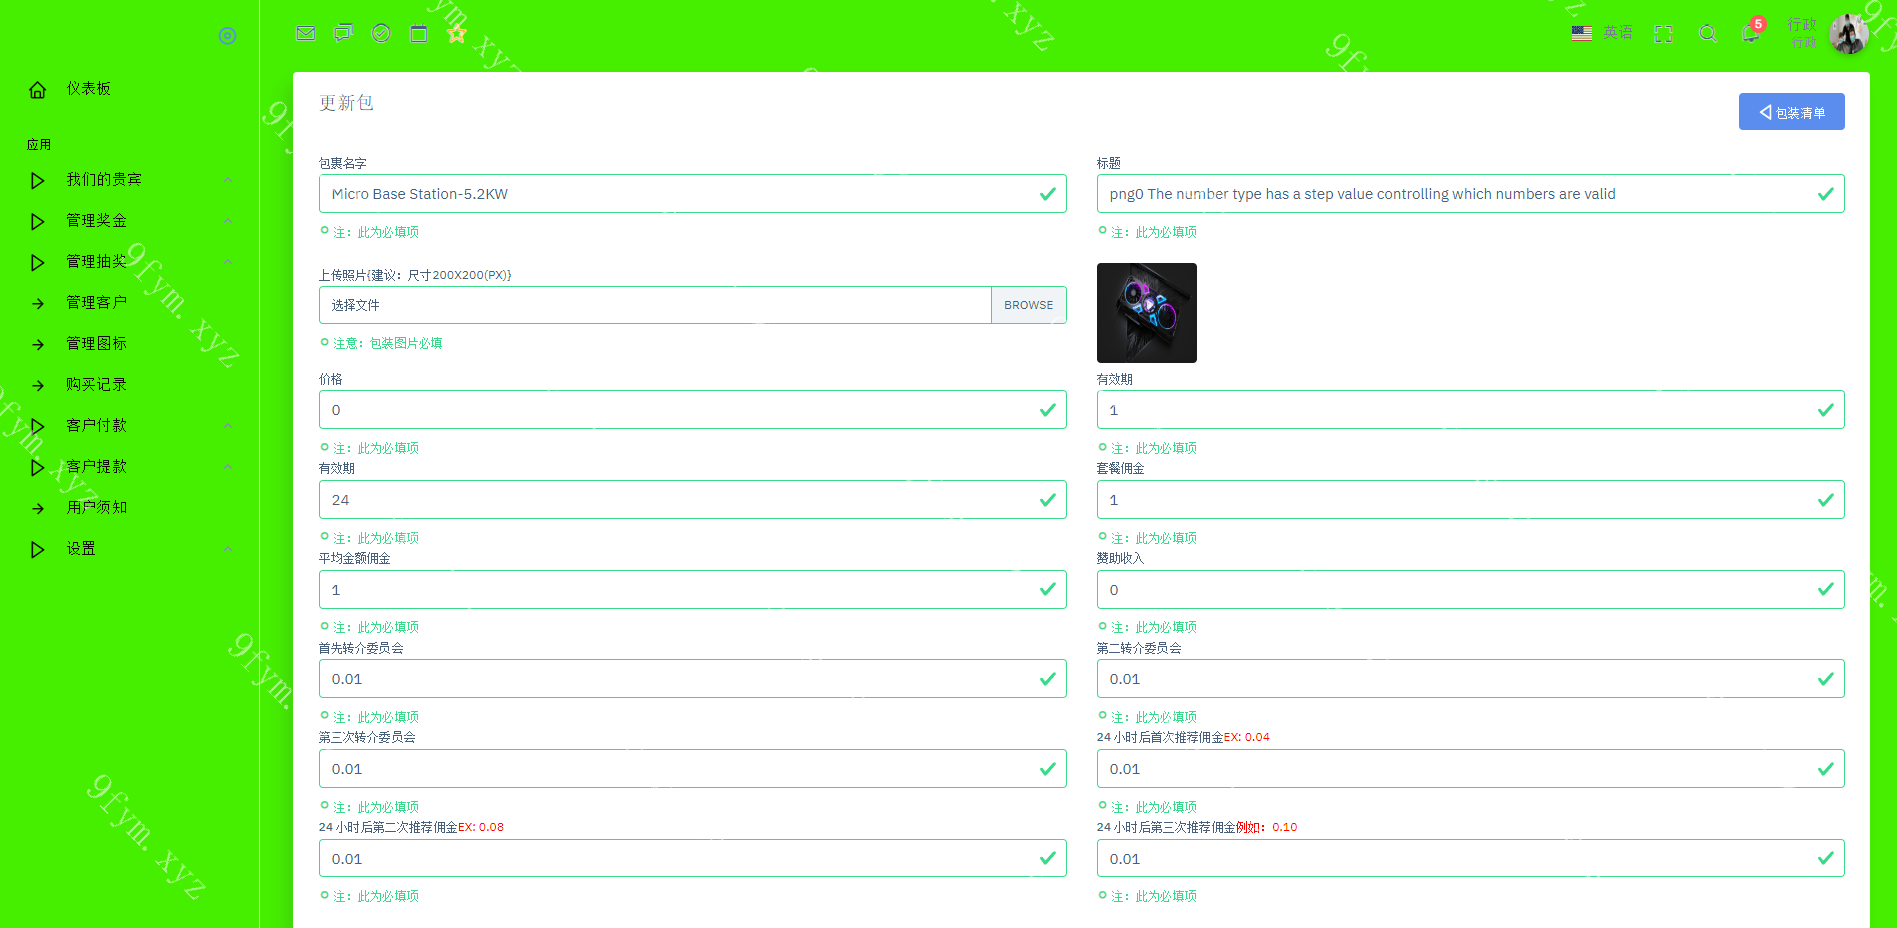The height and width of the screenshot is (928, 1897).
Task: Click the uploaded package image thumbnail
Action: tap(1147, 313)
